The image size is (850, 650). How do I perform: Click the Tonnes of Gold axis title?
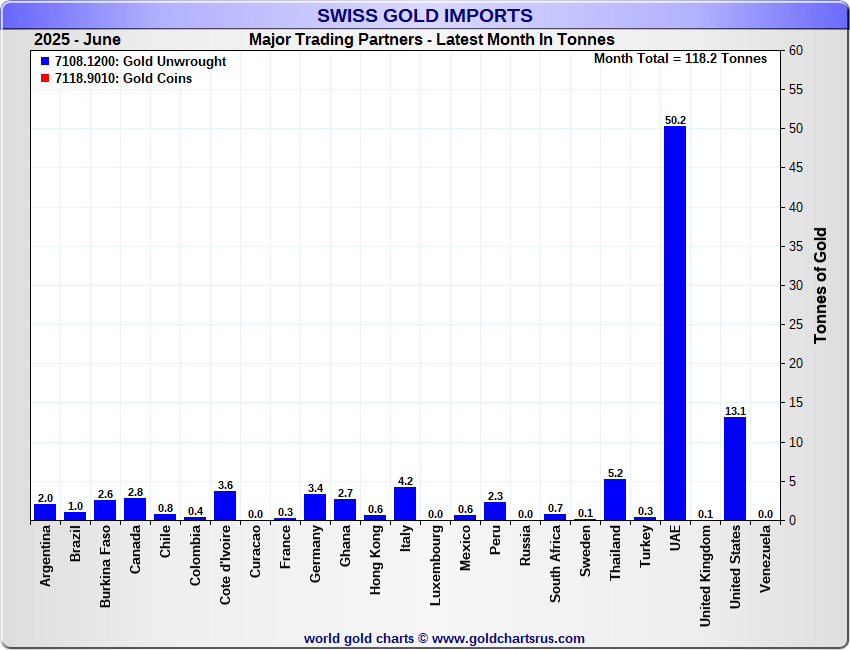pyautogui.click(x=821, y=285)
